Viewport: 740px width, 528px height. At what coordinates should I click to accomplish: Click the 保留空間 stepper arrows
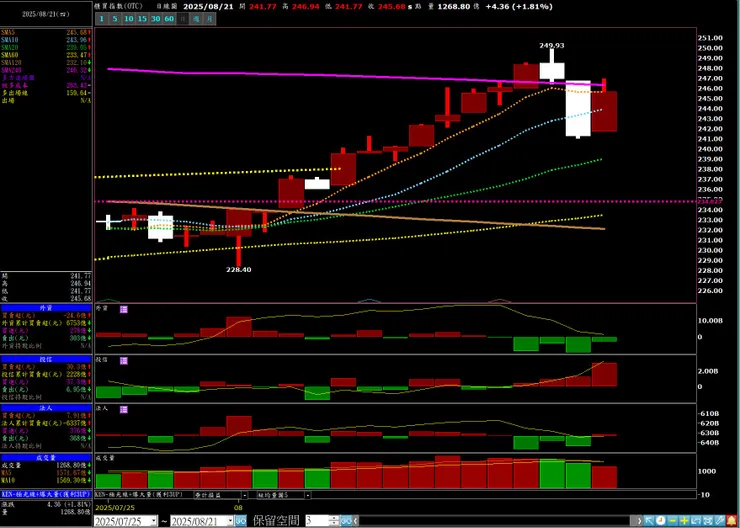pos(335,521)
